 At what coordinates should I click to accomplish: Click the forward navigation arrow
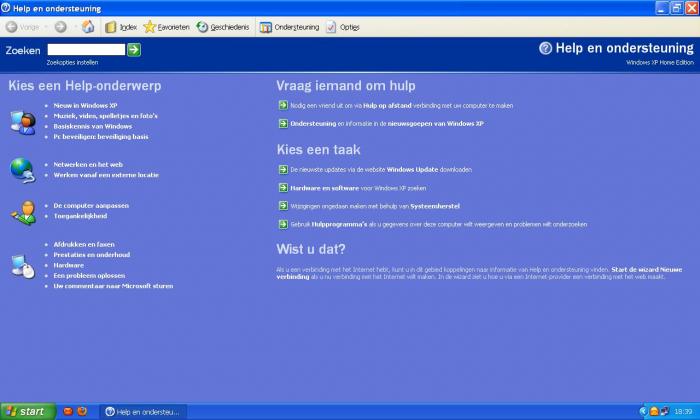coord(60,27)
